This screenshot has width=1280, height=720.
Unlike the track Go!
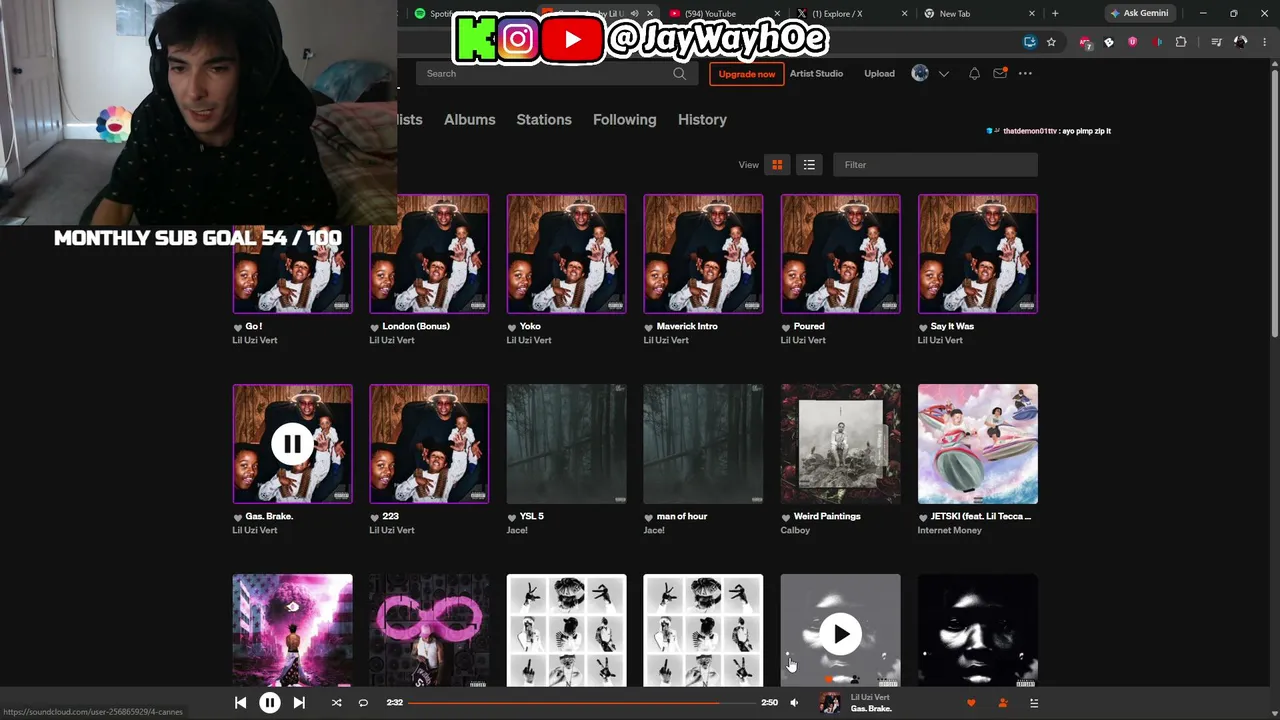click(238, 327)
